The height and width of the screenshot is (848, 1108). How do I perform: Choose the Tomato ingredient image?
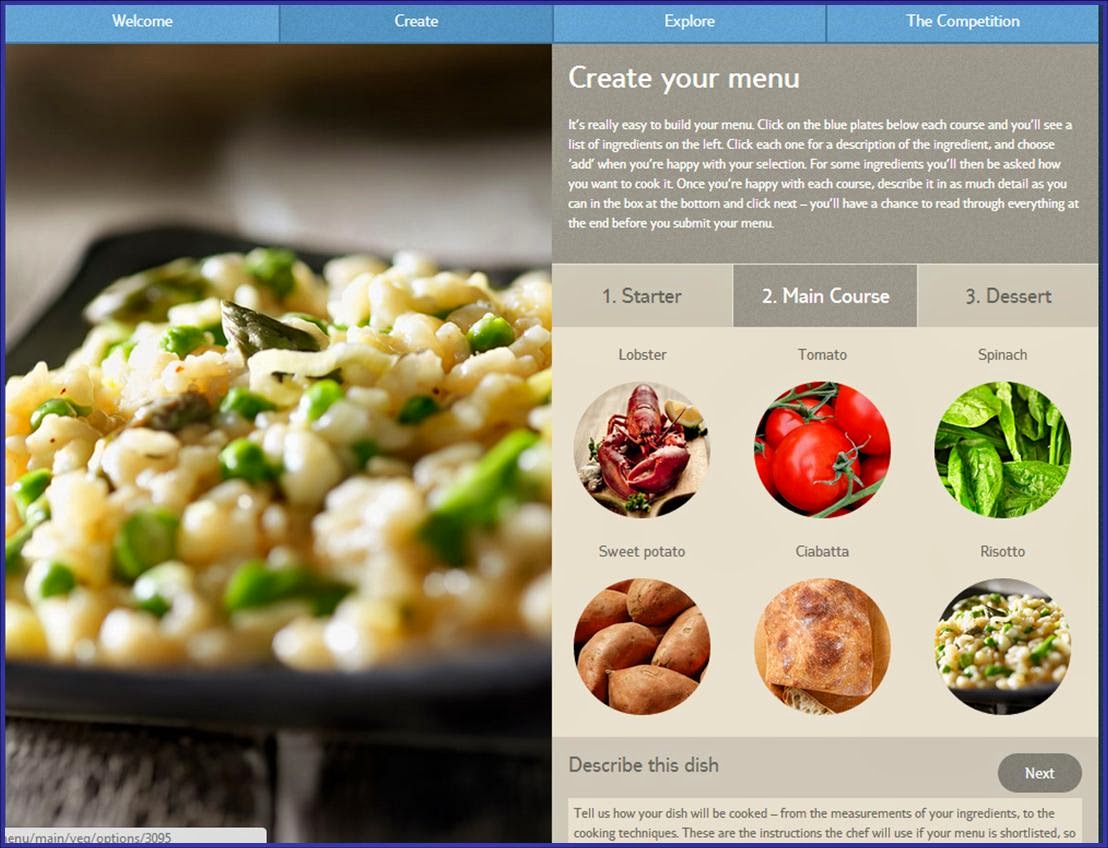tap(822, 449)
